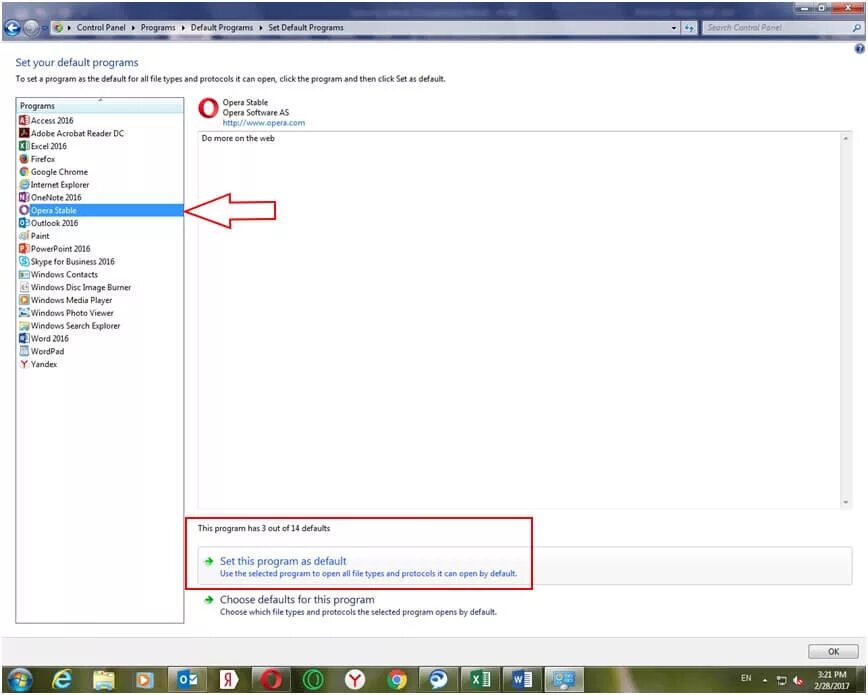Click the Yandex Browser Y taskbar icon
Screen dimensions: 868x695
coord(355,679)
